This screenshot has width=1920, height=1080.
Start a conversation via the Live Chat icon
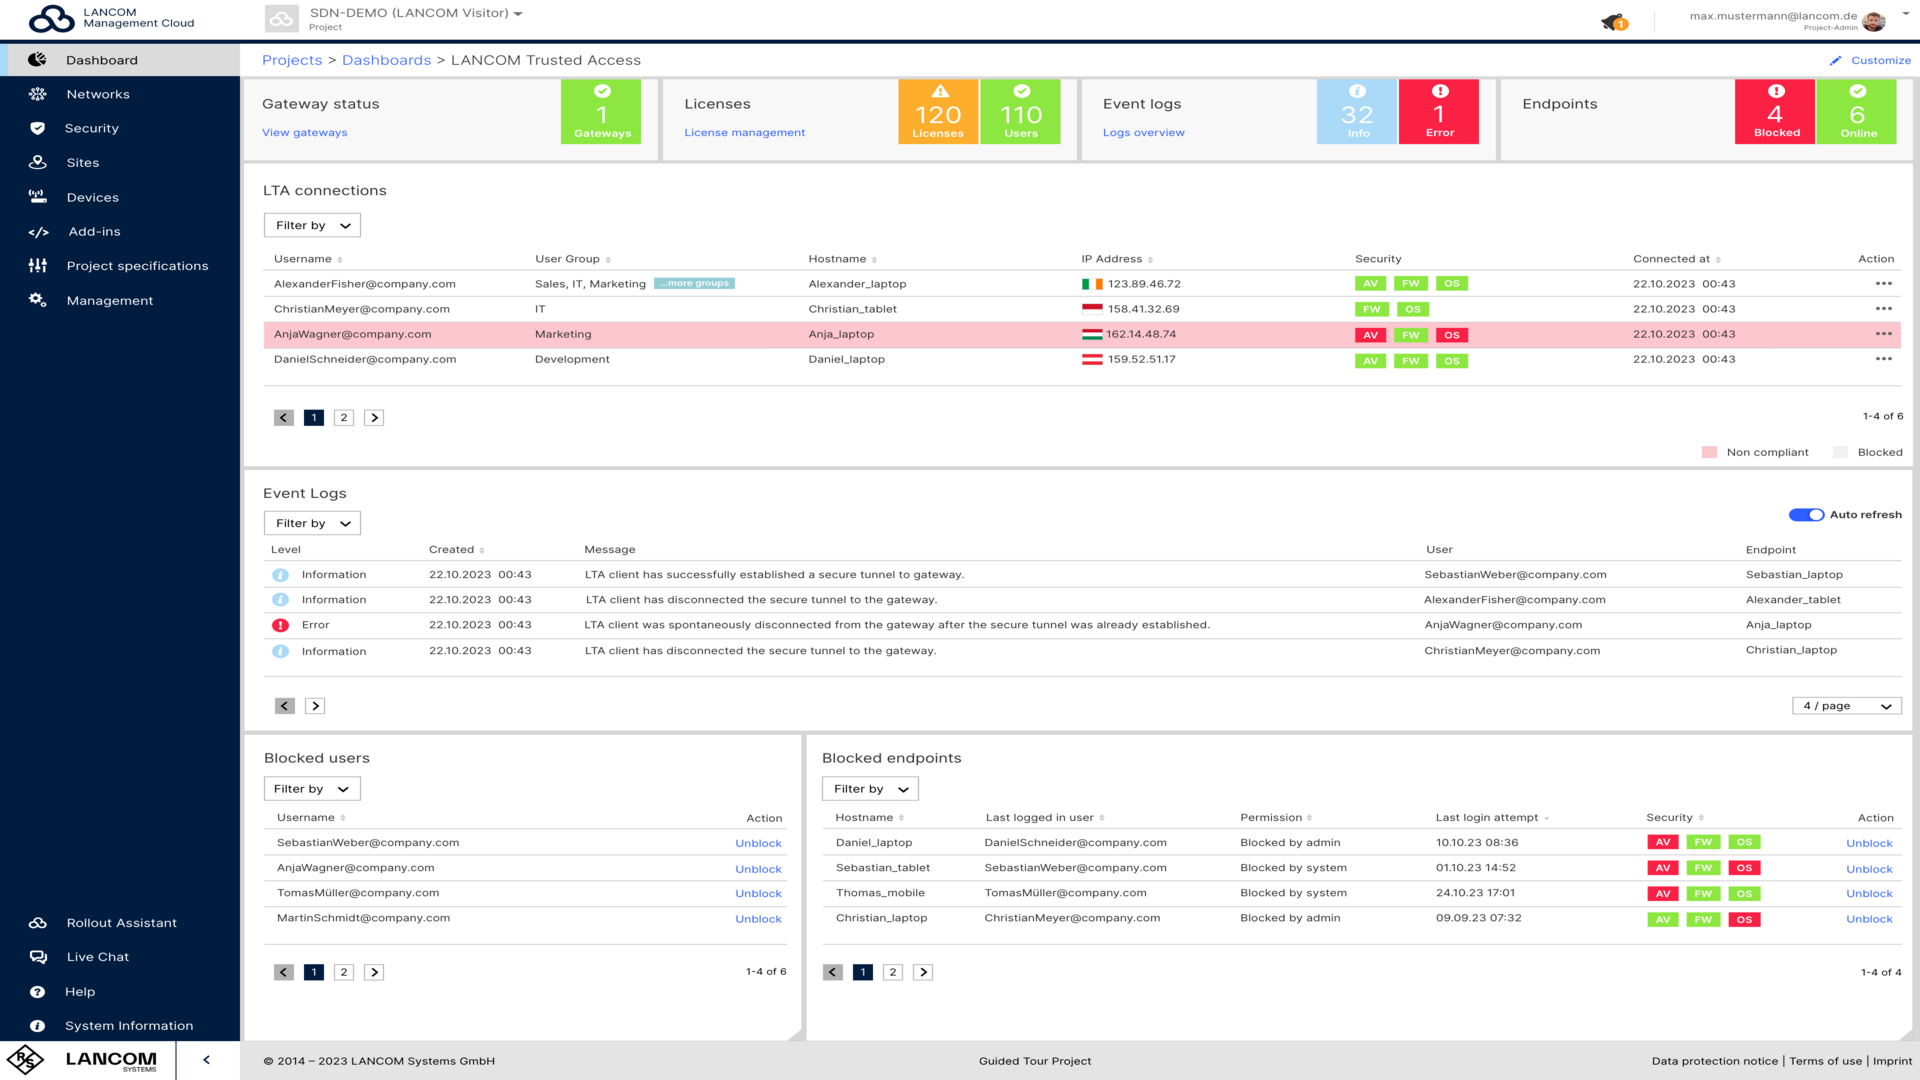coord(37,956)
